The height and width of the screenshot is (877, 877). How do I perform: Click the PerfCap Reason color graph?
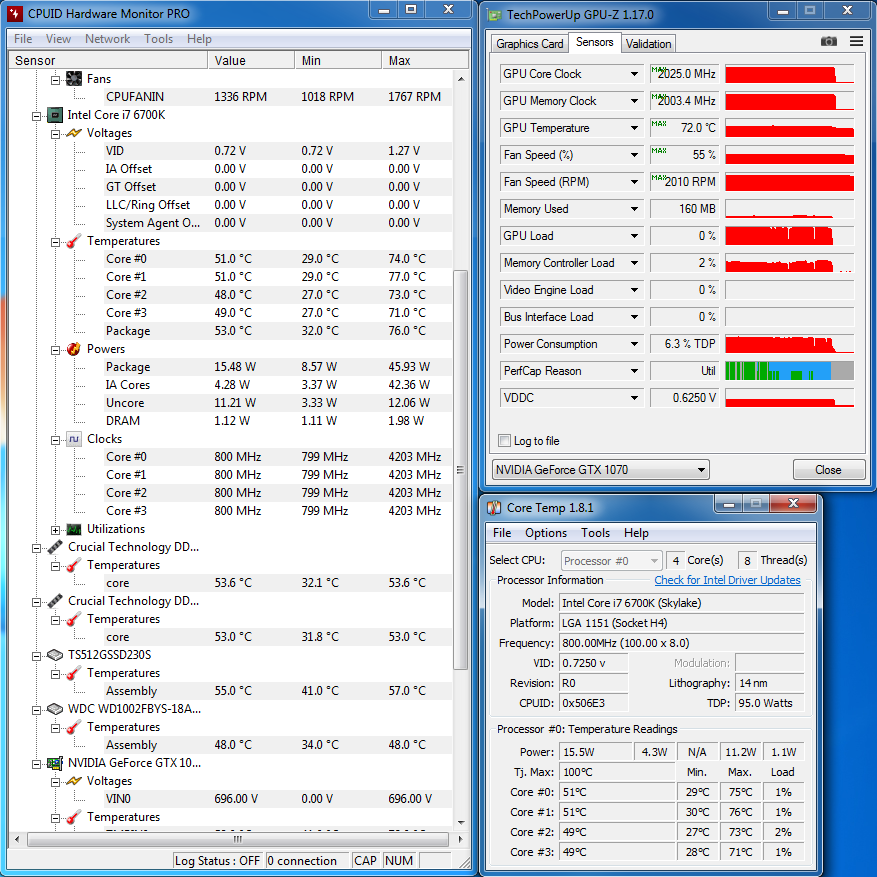point(789,371)
